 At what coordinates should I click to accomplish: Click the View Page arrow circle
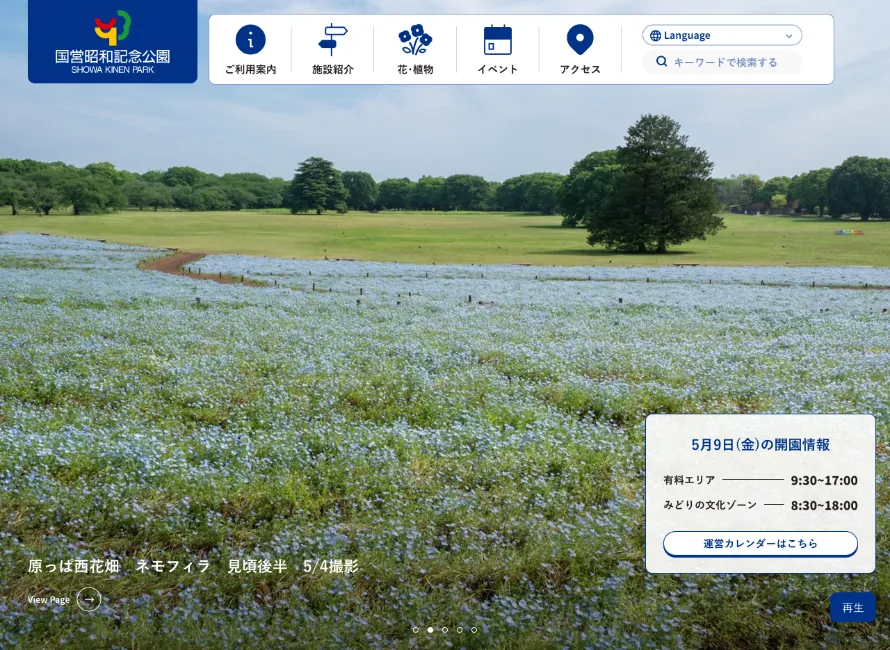[89, 599]
